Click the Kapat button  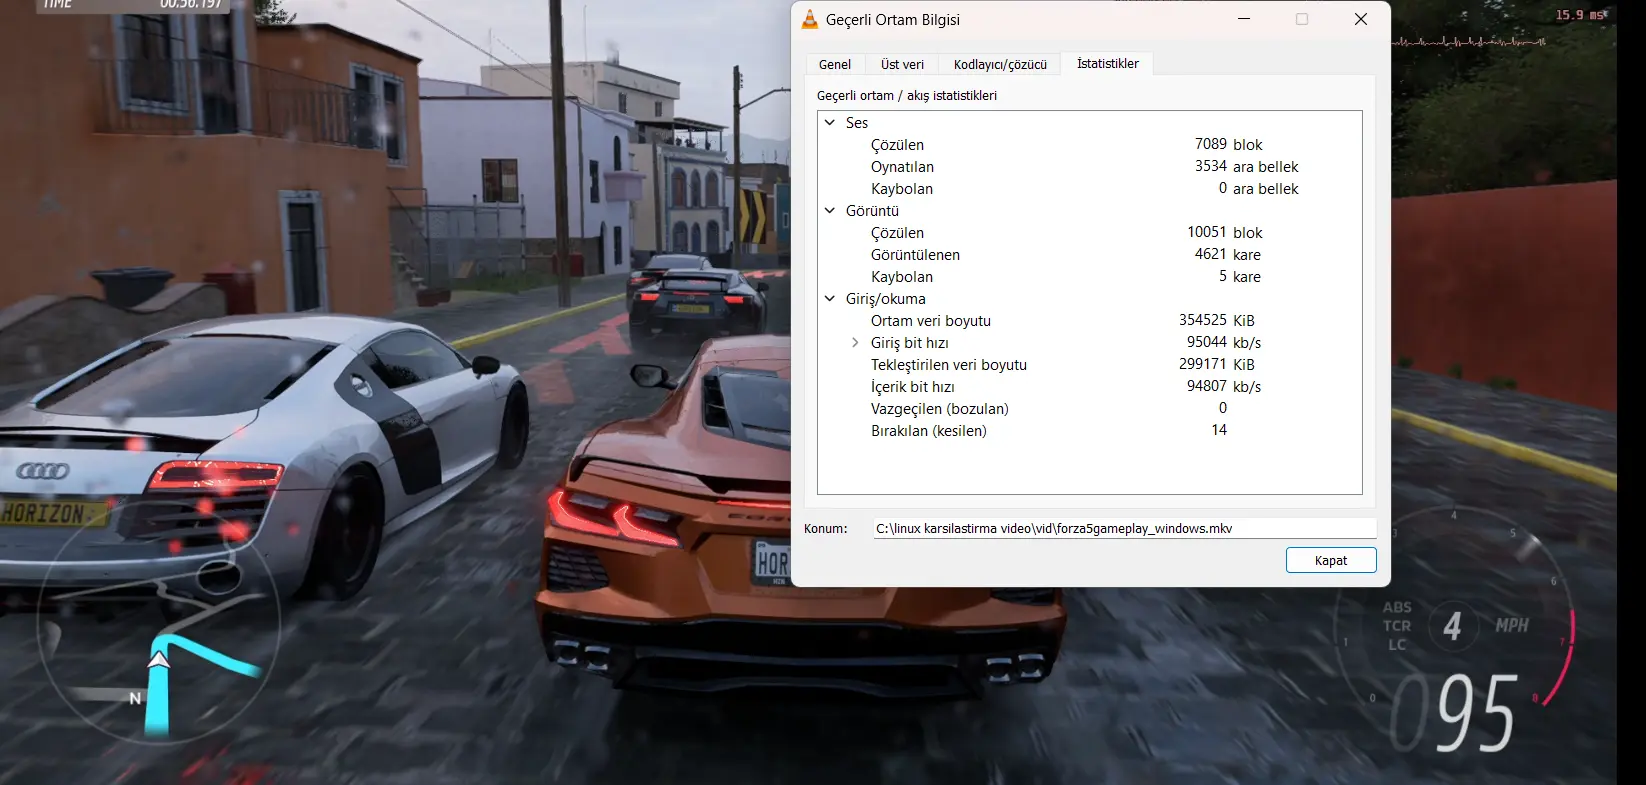click(1331, 560)
